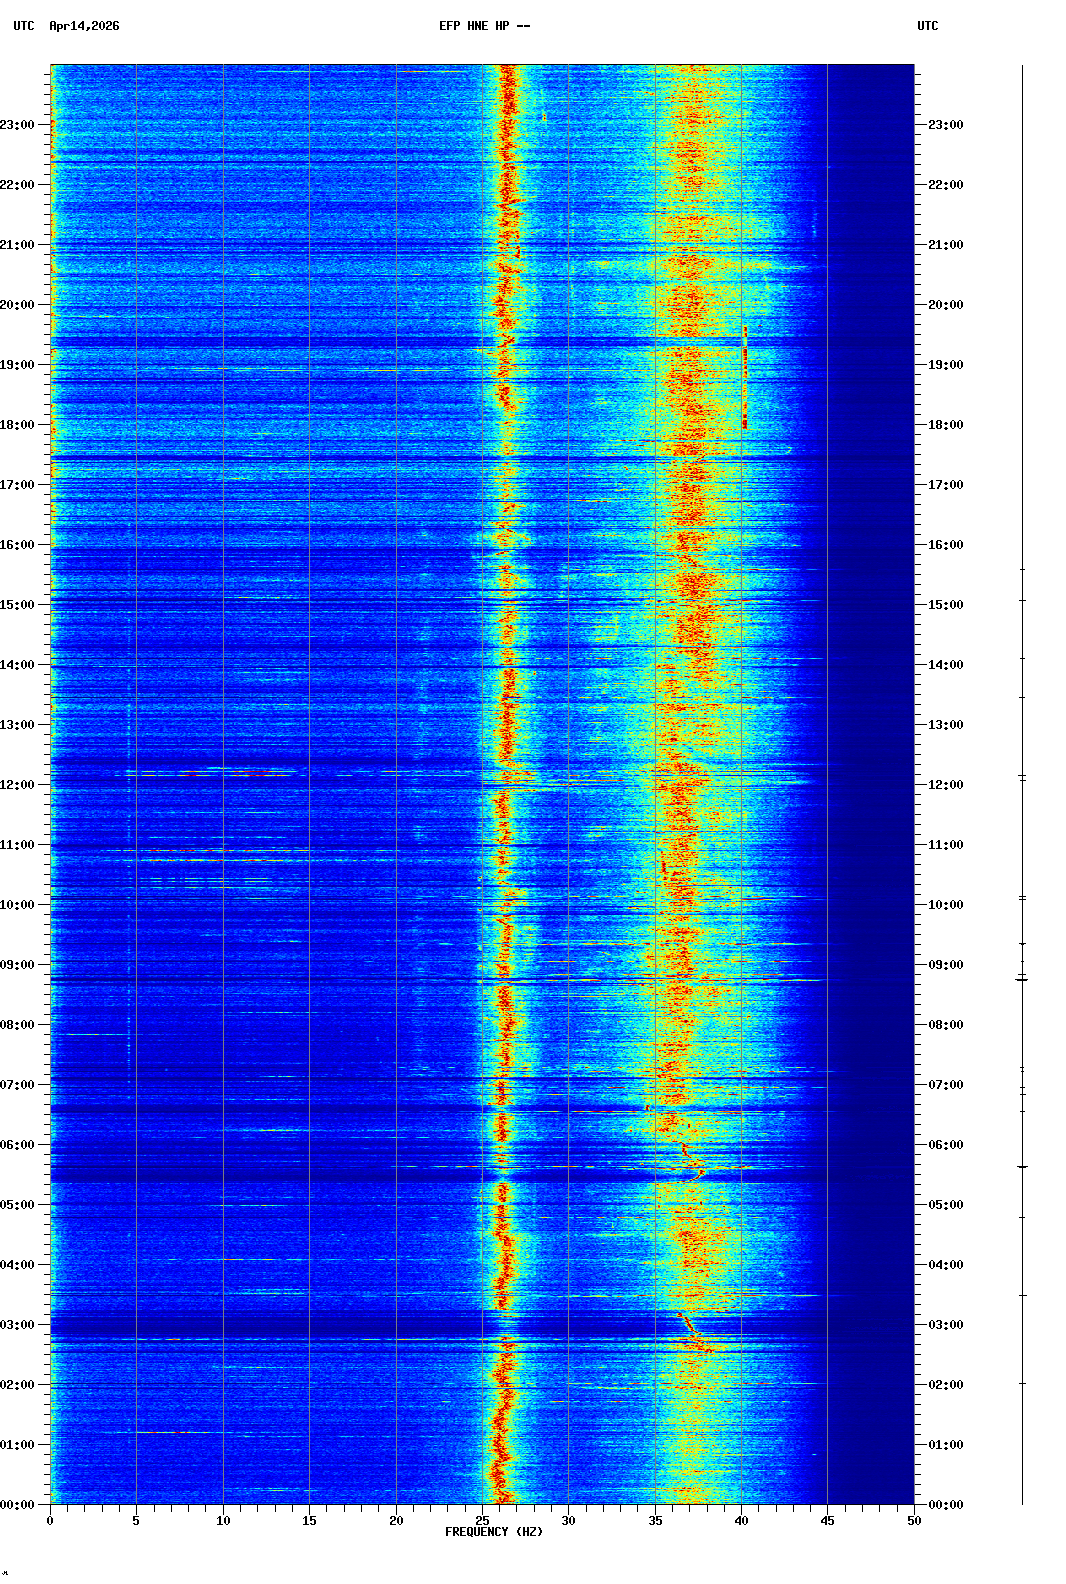This screenshot has width=1066, height=1584.
Task: Select the 12:00 mark on left time axis
Action: [18, 785]
